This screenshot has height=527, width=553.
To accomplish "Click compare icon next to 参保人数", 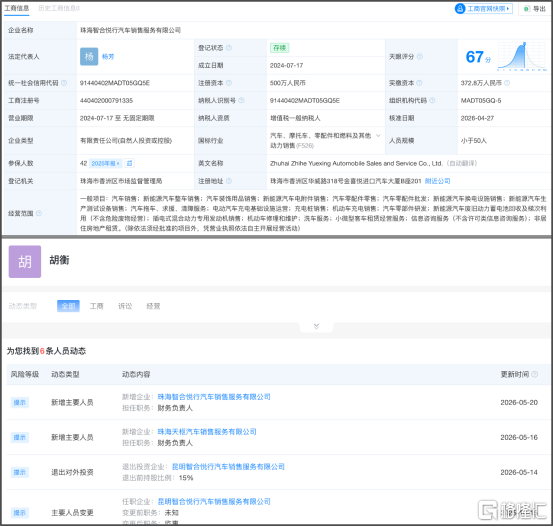I will pyautogui.click(x=129, y=163).
